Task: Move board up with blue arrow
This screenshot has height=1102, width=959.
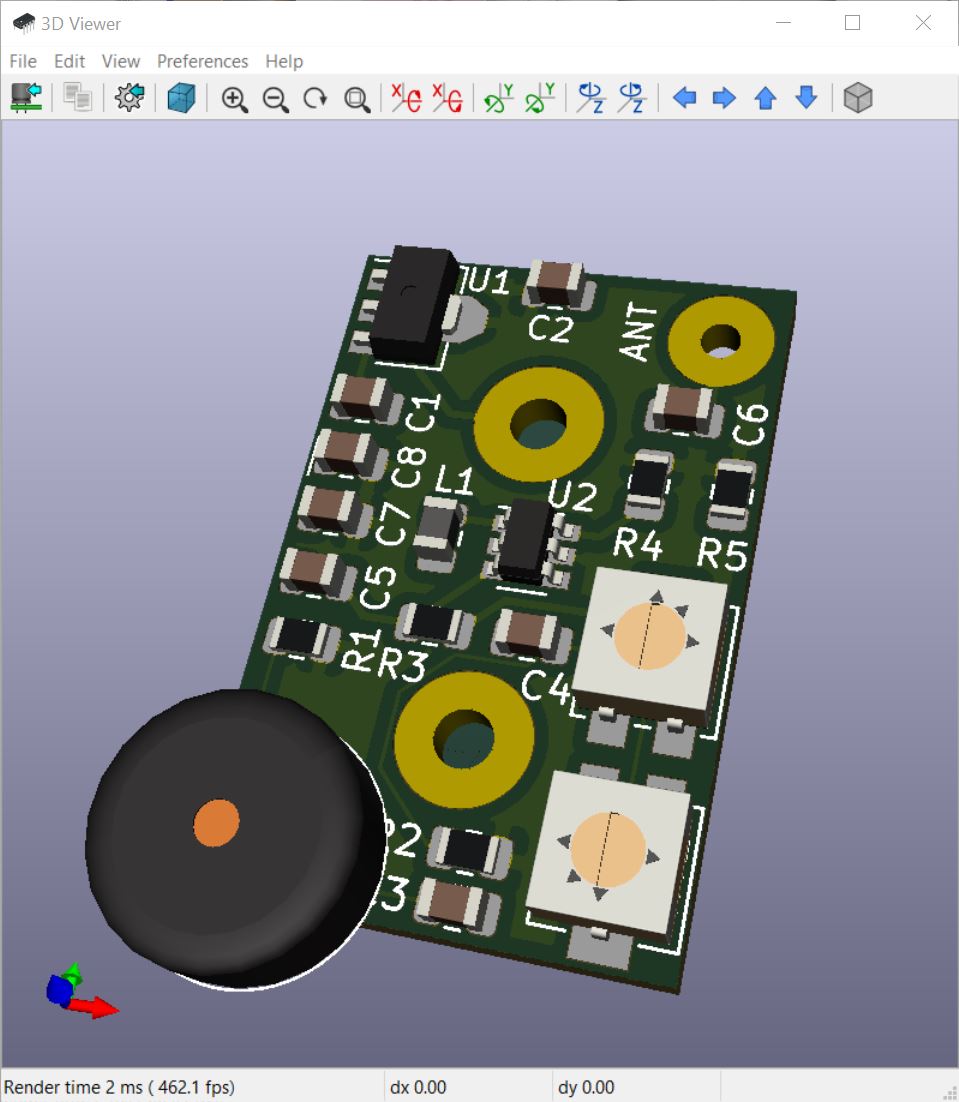Action: tap(765, 98)
